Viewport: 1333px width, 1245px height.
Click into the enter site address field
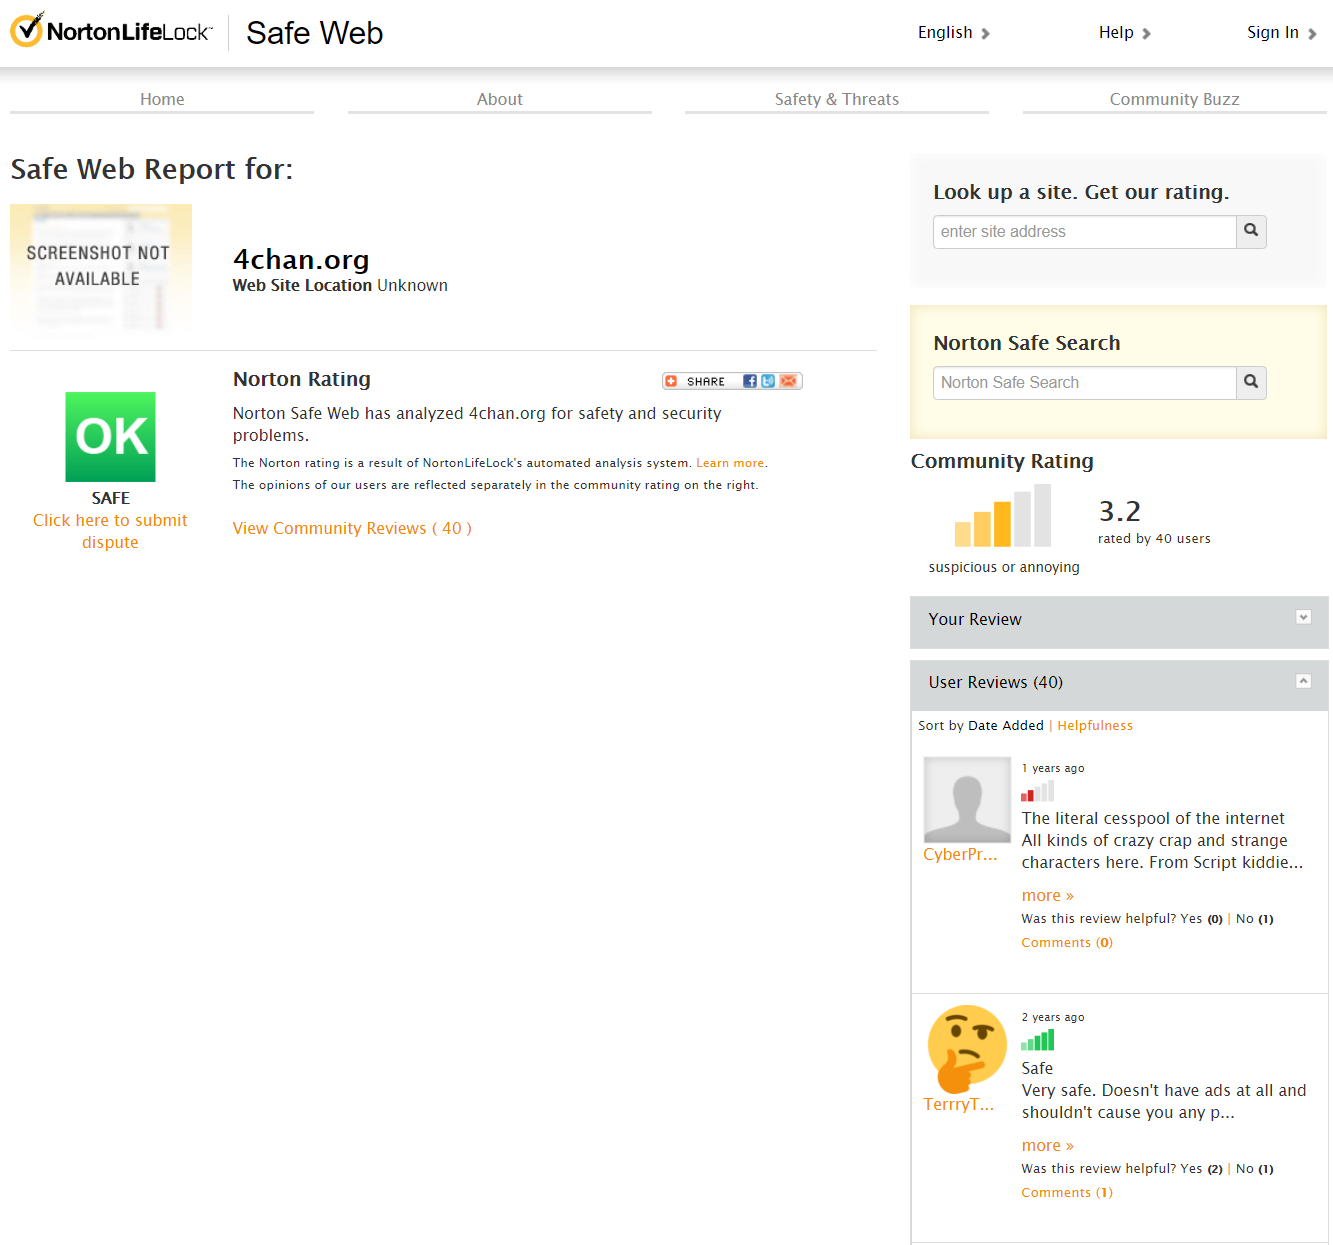click(x=1085, y=231)
